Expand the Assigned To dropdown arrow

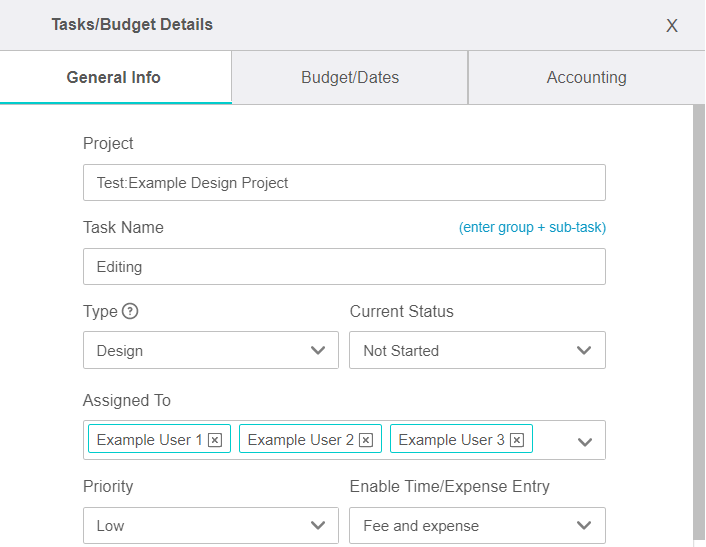[x=585, y=441]
